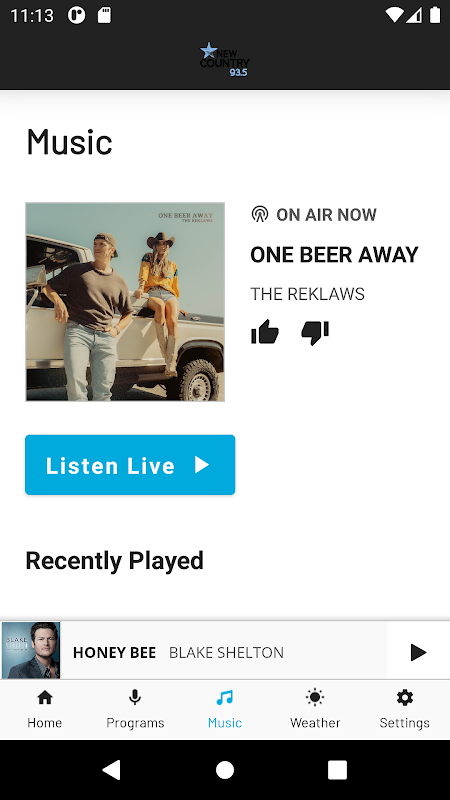Go to the Programs microphone tab
Screen dimensions: 450x800
(135, 710)
